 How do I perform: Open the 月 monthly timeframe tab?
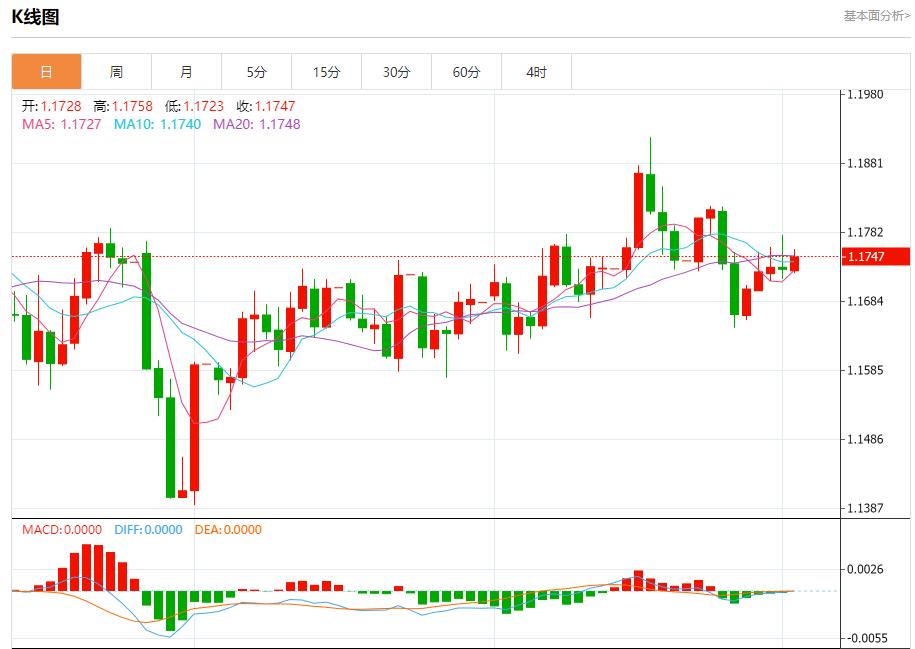(186, 71)
